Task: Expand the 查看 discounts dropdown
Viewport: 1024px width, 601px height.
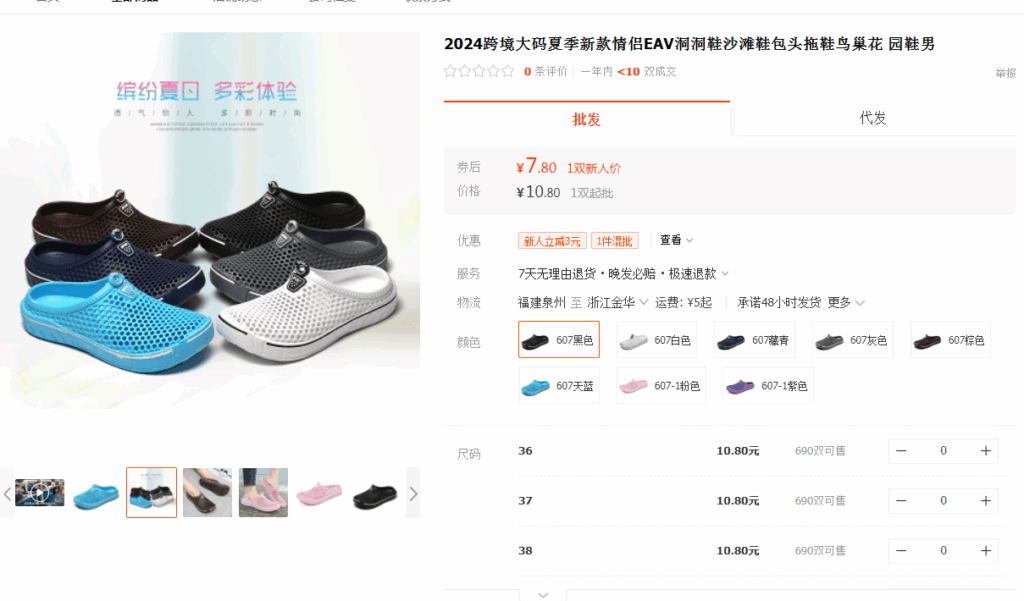Action: point(676,240)
